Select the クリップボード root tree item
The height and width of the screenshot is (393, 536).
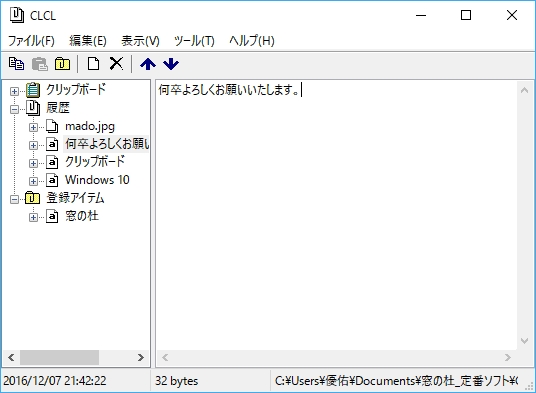[76, 90]
